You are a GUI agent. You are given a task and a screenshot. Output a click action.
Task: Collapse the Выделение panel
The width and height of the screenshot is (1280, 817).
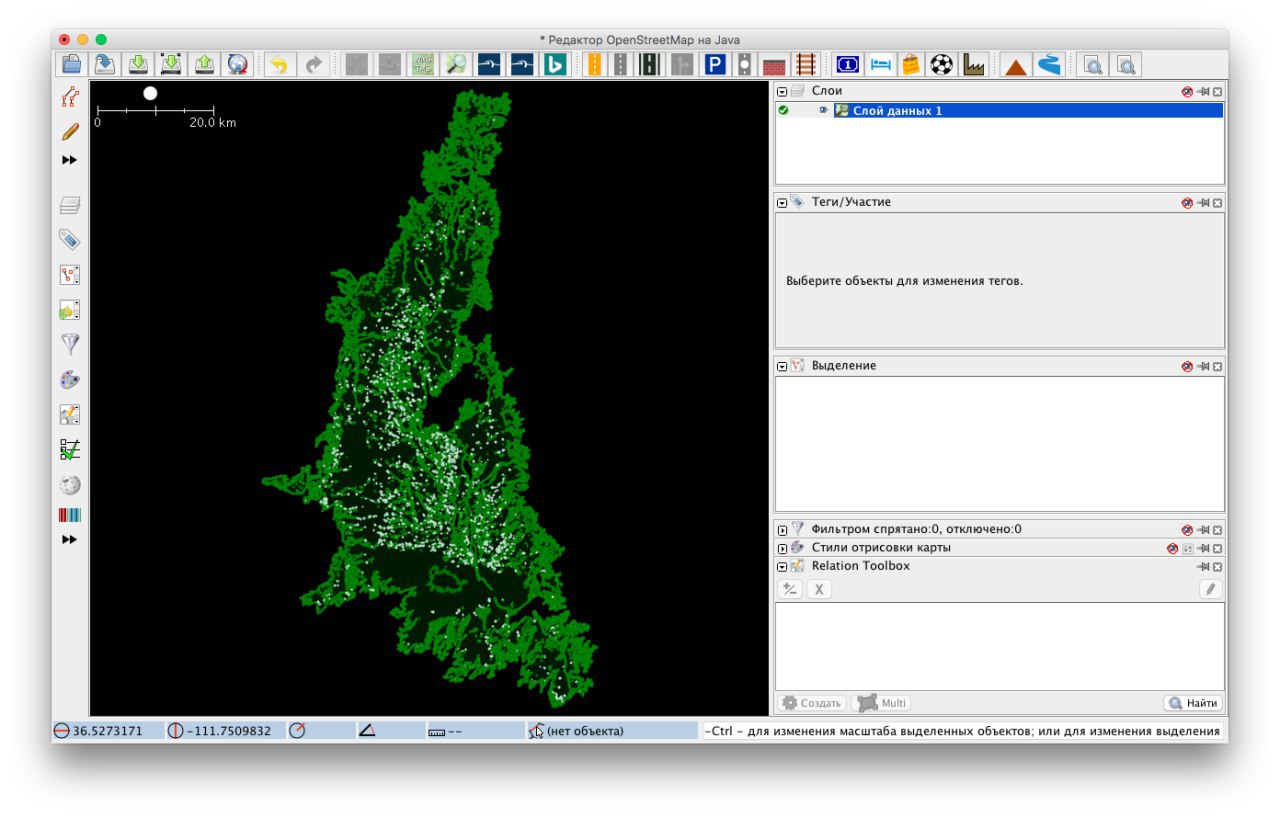tap(782, 366)
